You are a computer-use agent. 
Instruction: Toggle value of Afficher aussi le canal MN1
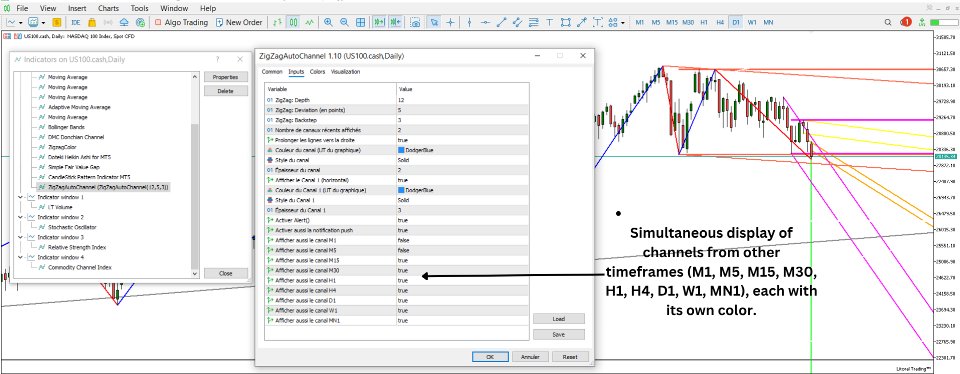point(462,320)
